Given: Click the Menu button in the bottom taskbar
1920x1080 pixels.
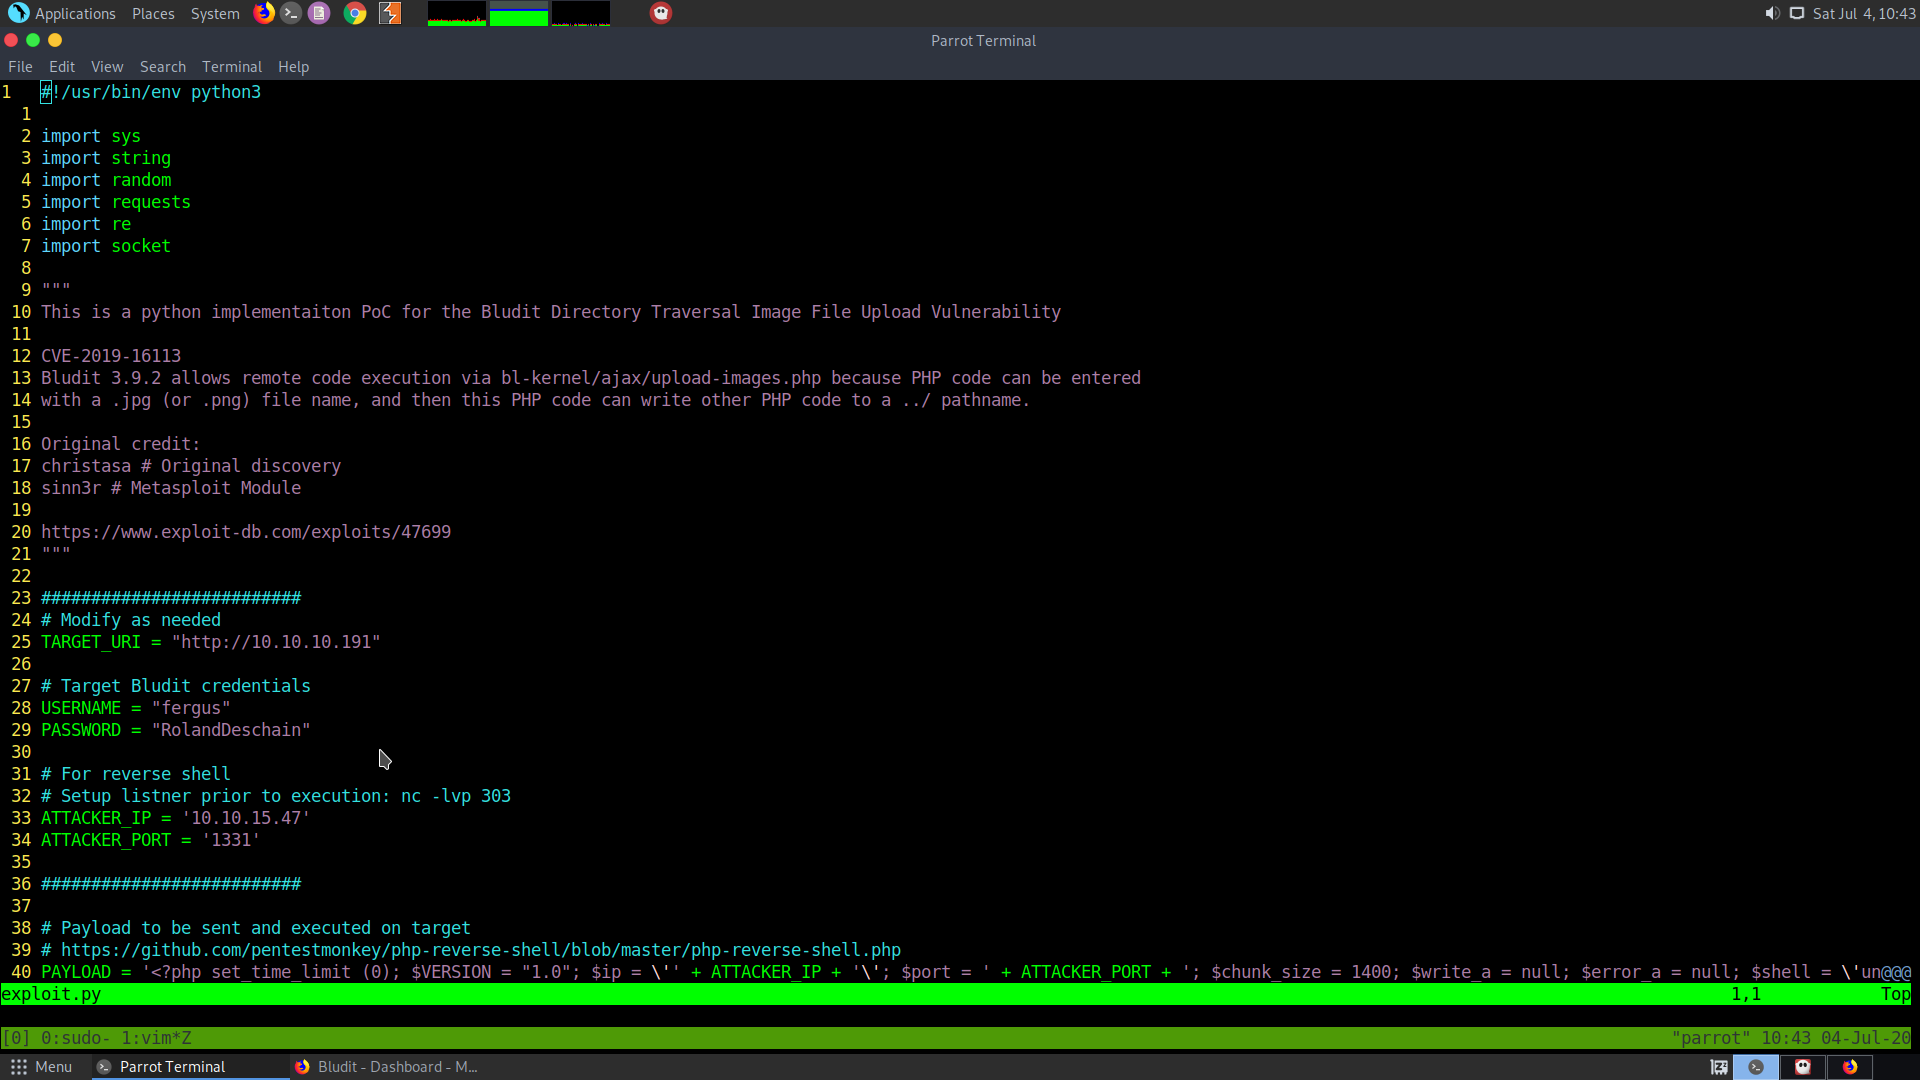Looking at the screenshot, I should pyautogui.click(x=42, y=1067).
